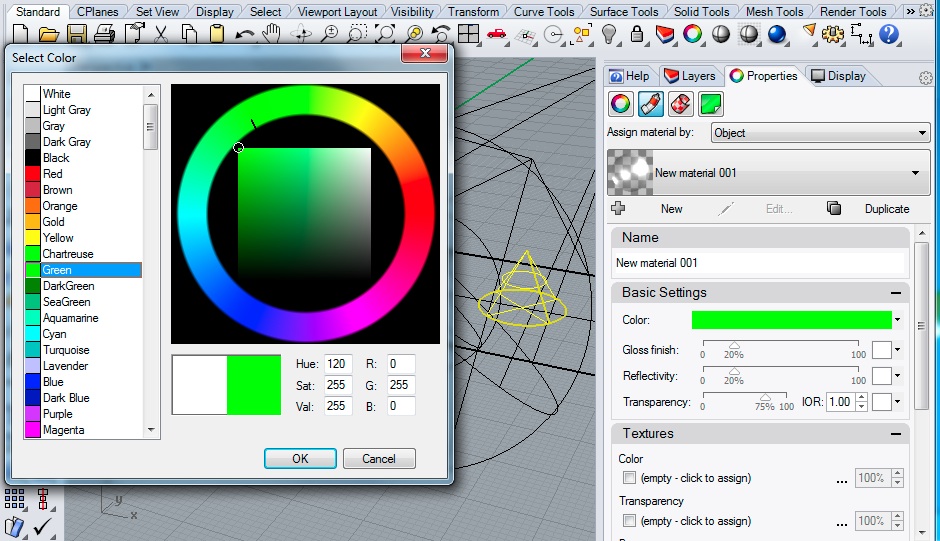Click the Transparency slider handle at 75%
The image size is (940, 541).
pos(765,398)
